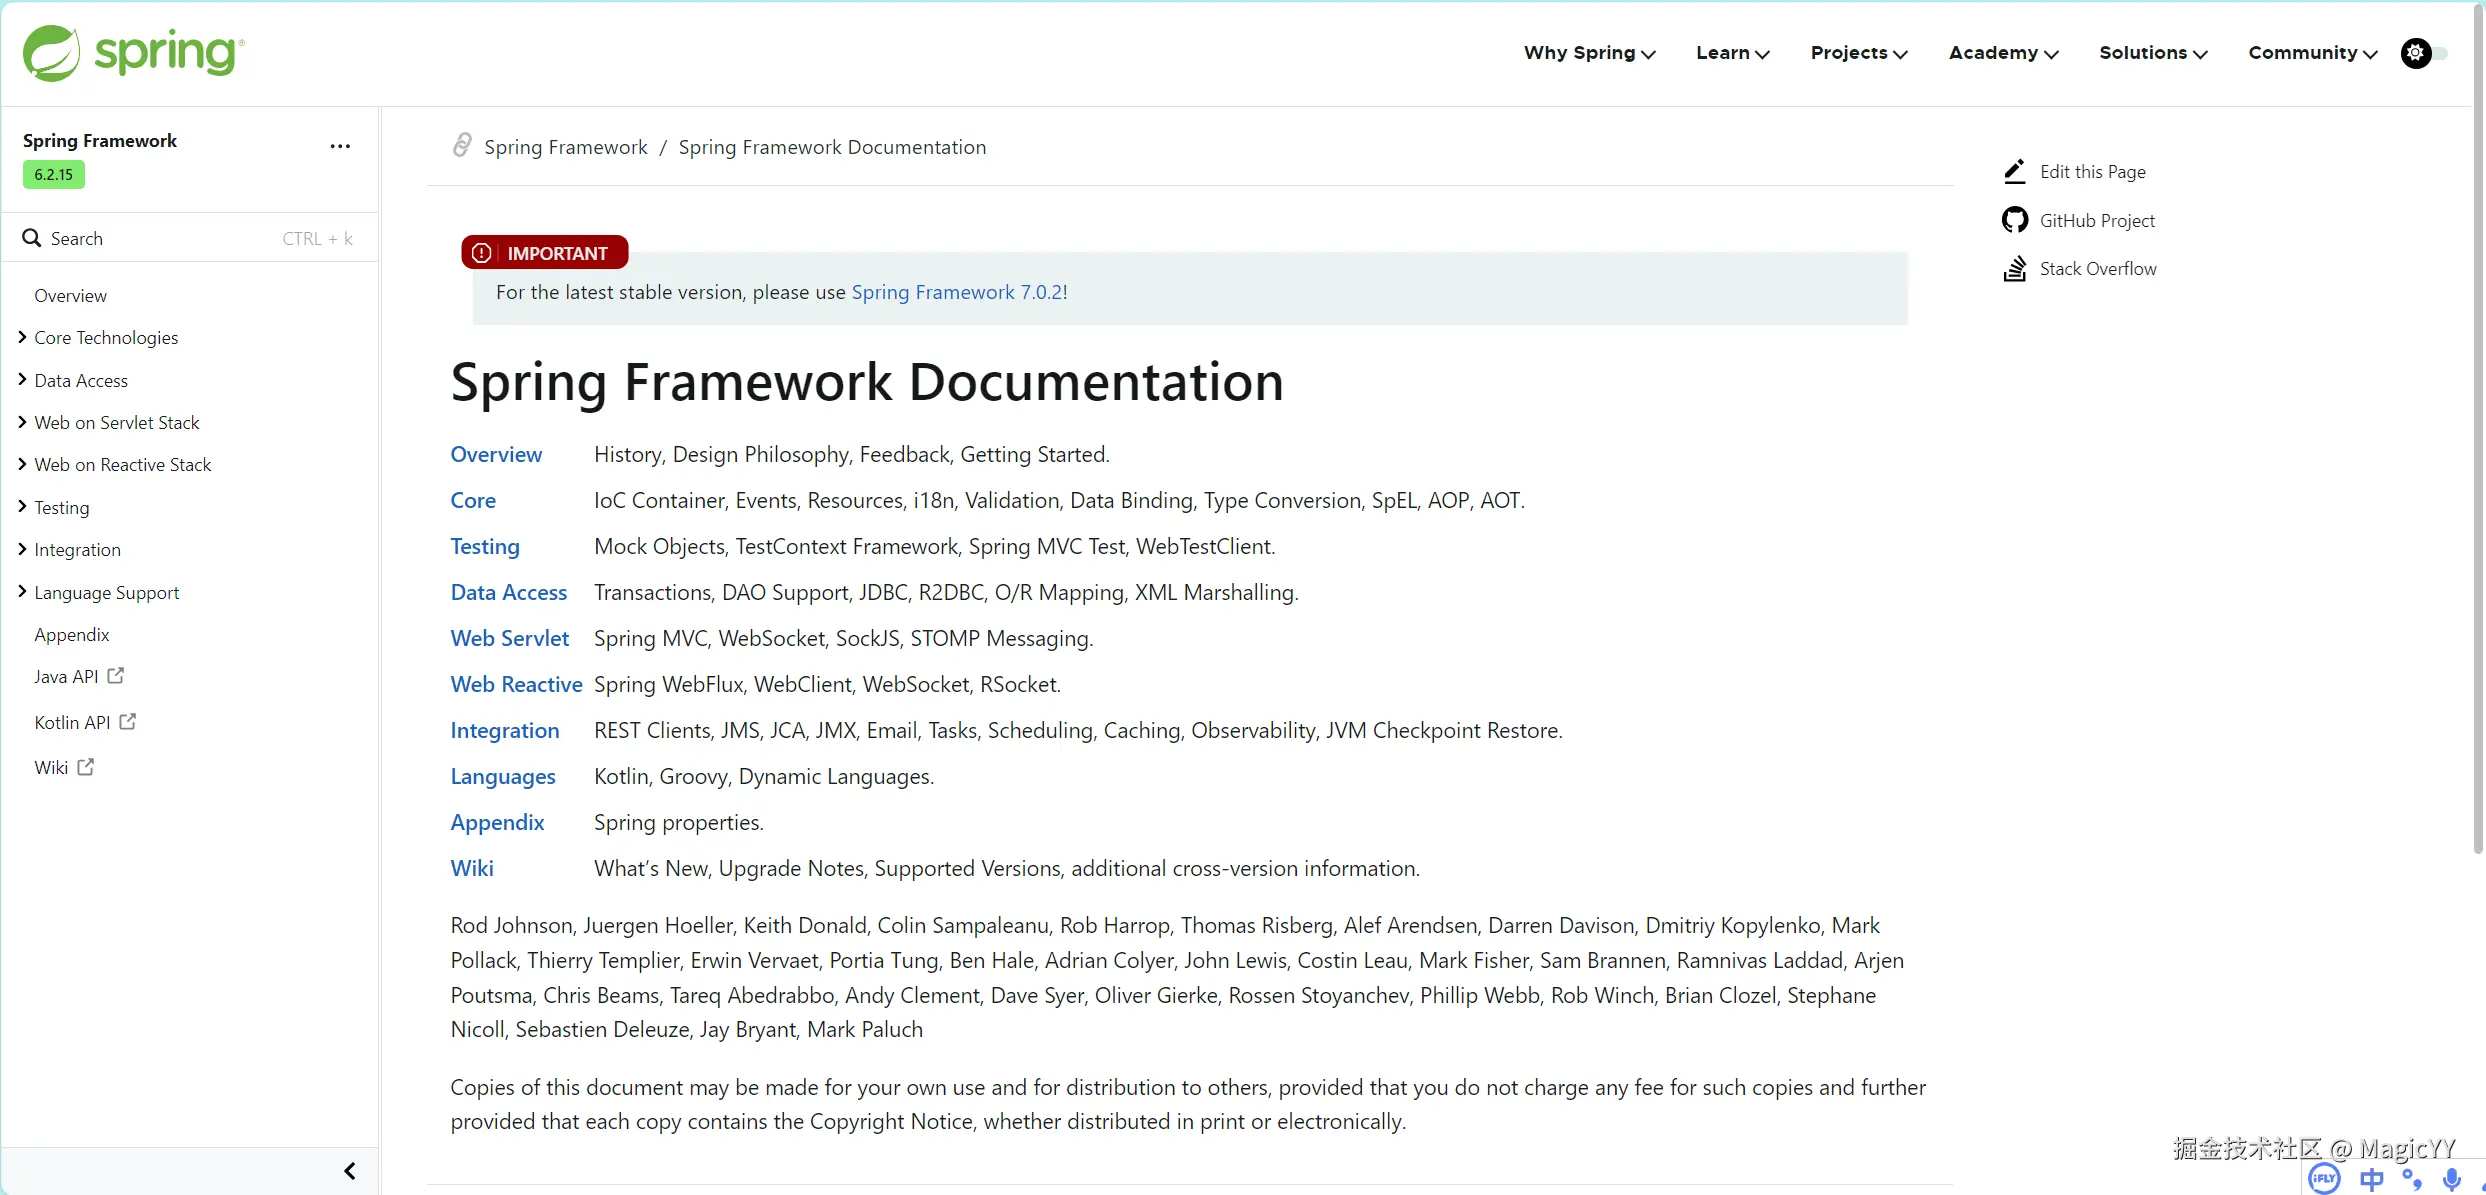
Task: Open the Community menu
Action: coord(2312,53)
